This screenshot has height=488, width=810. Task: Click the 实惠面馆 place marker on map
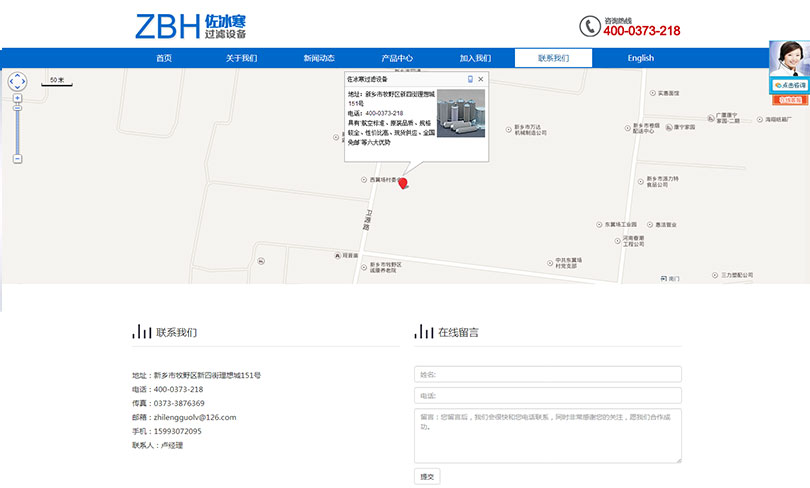click(x=654, y=93)
